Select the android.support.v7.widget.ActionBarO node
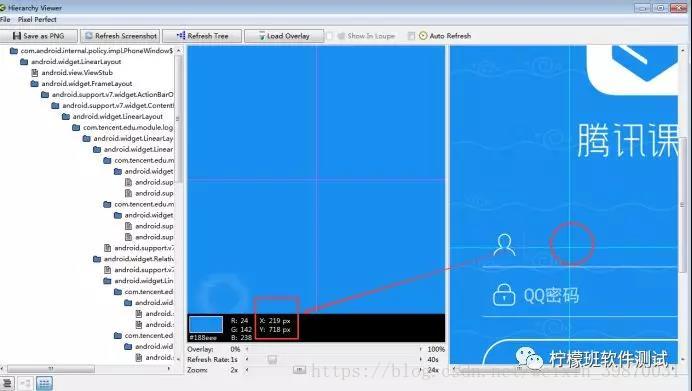 113,94
